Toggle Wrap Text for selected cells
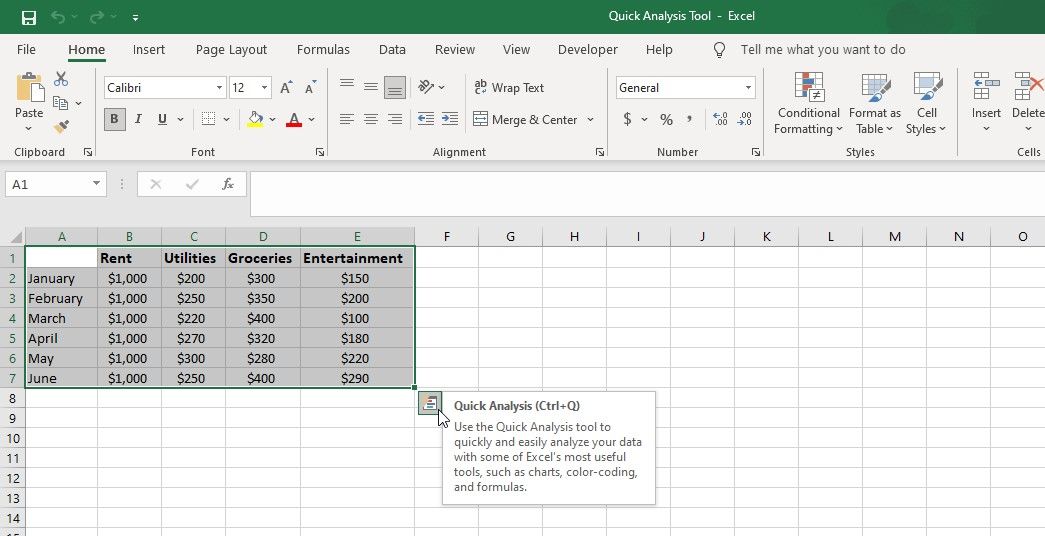Screen dimensions: 1045x536 coord(509,88)
